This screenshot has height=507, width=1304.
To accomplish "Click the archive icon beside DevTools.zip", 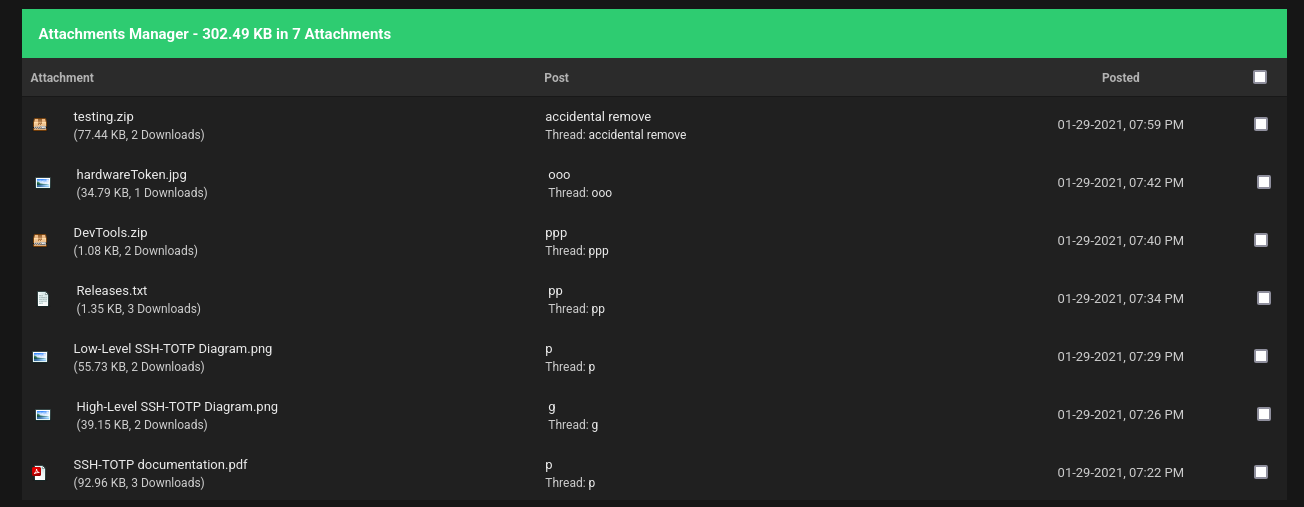I will 40,241.
